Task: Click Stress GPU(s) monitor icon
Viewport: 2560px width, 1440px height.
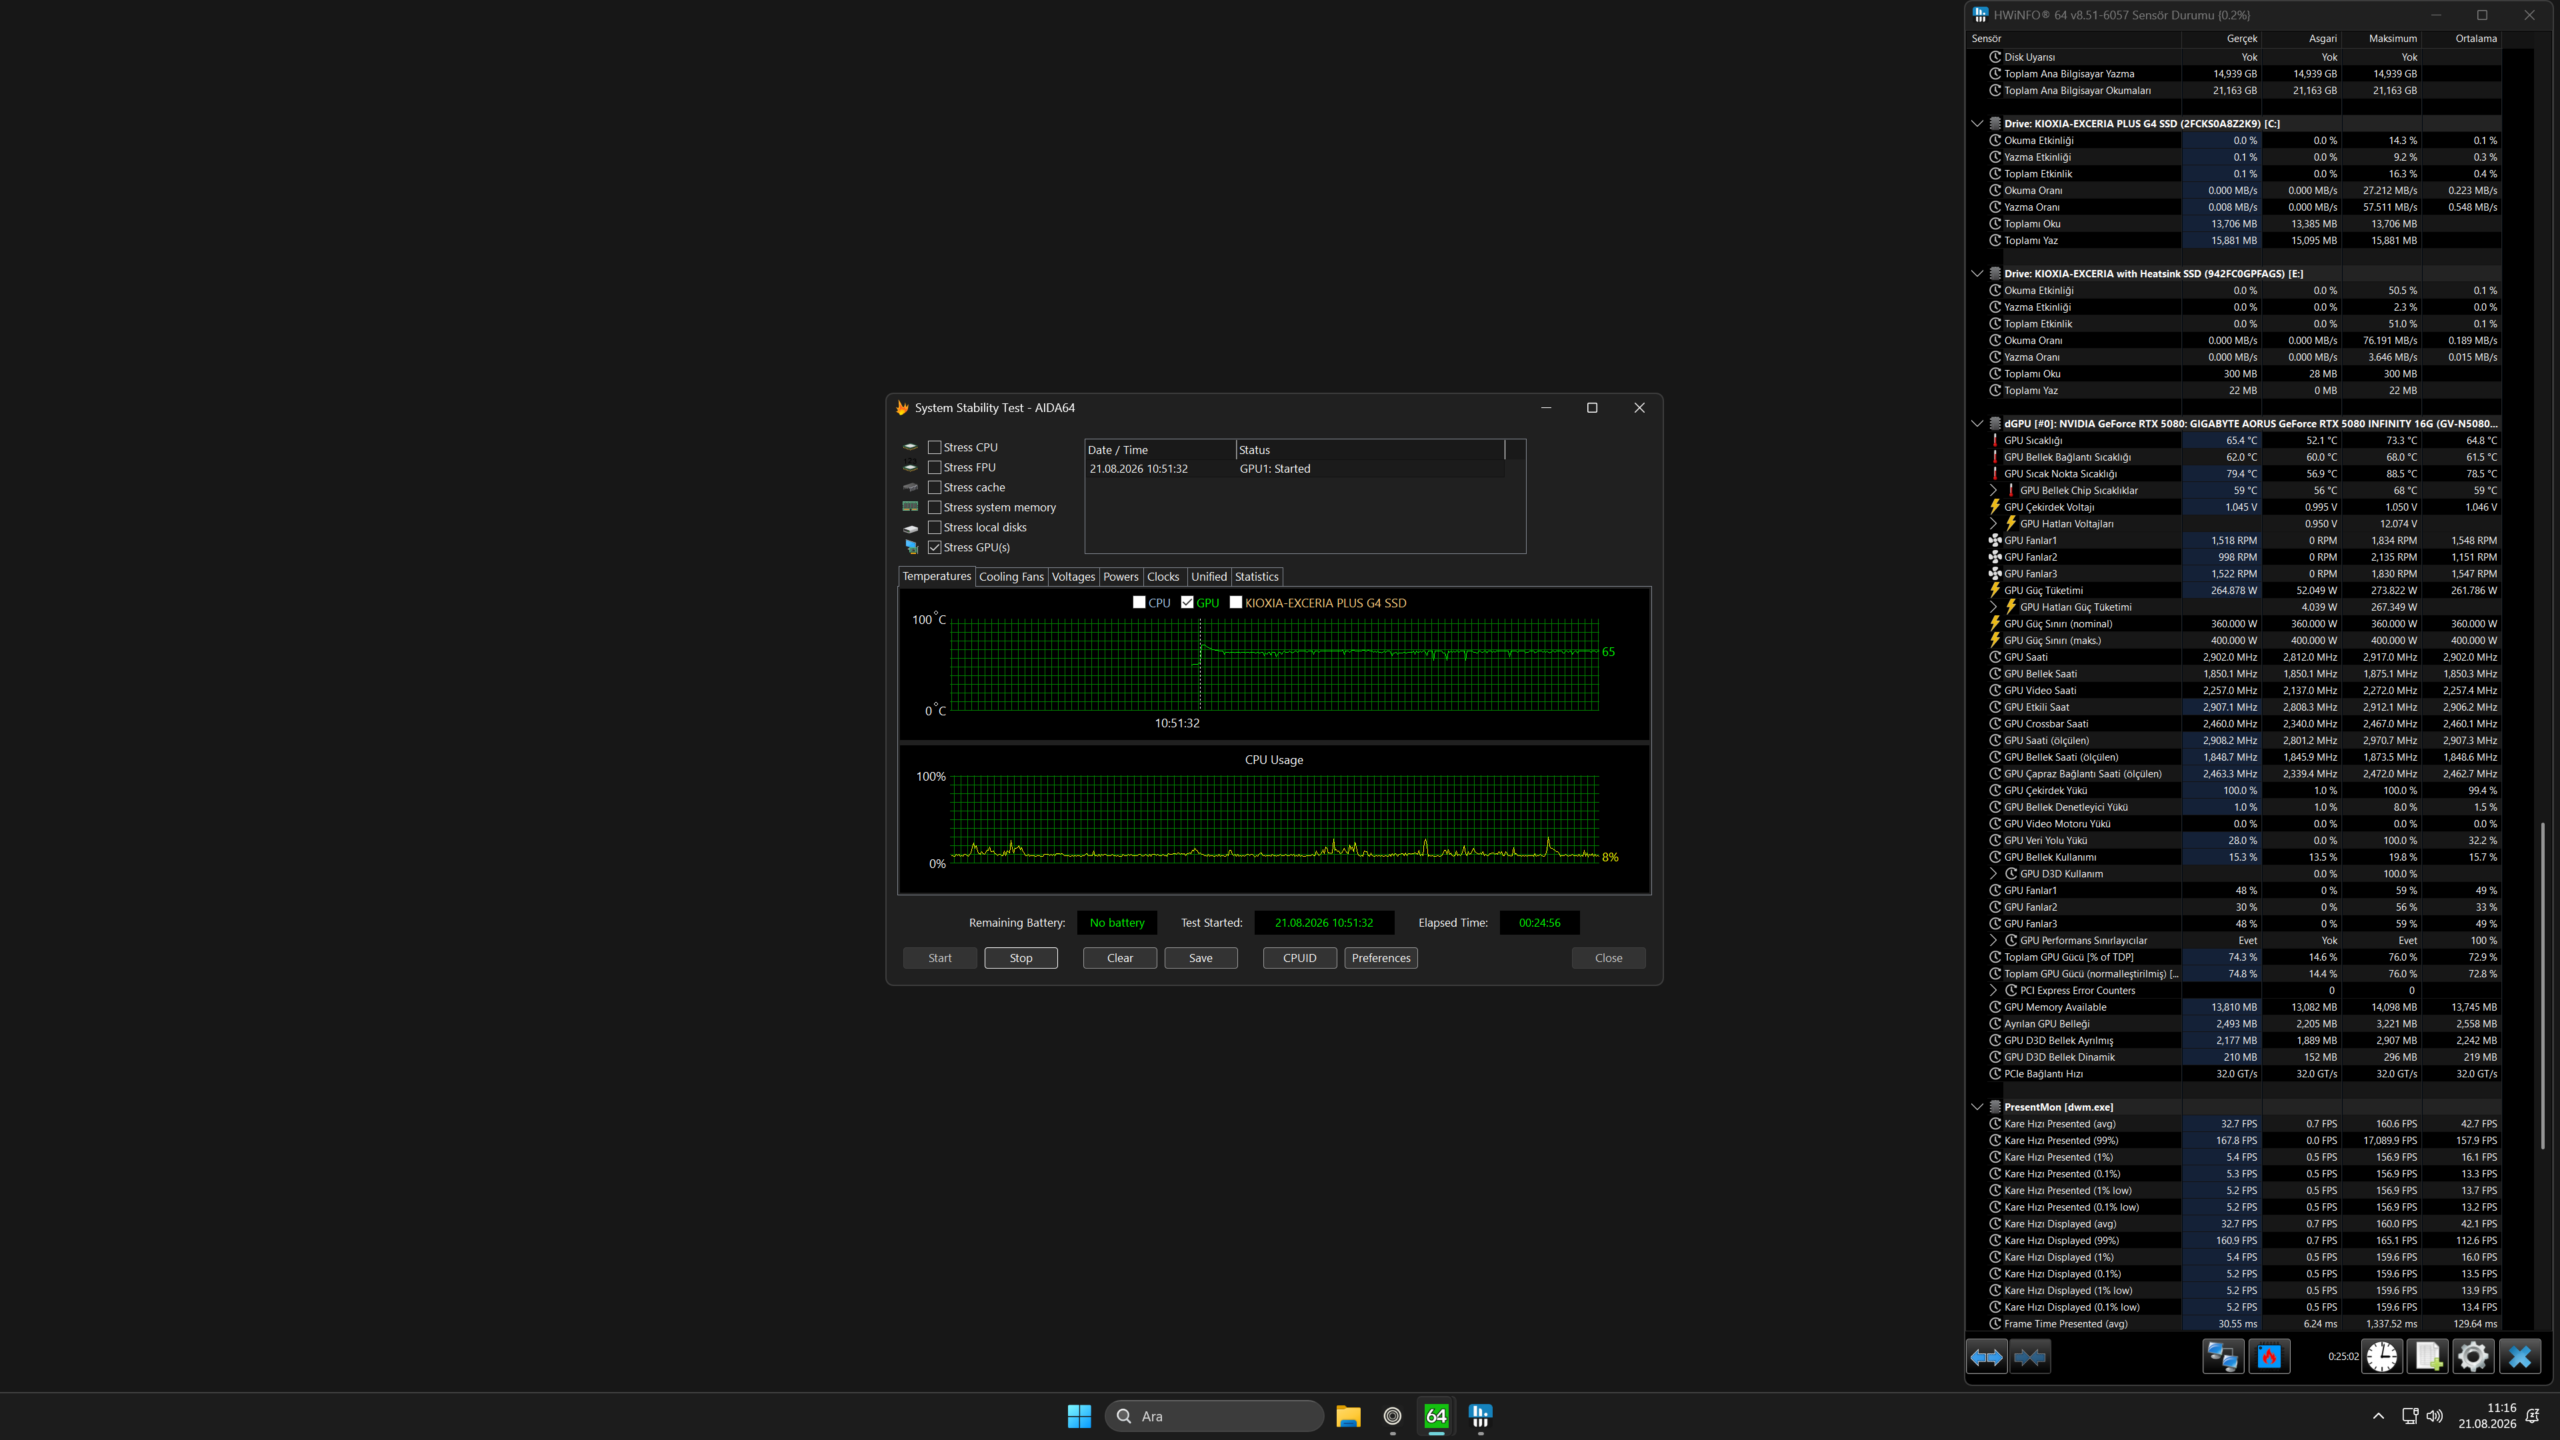Action: click(911, 547)
